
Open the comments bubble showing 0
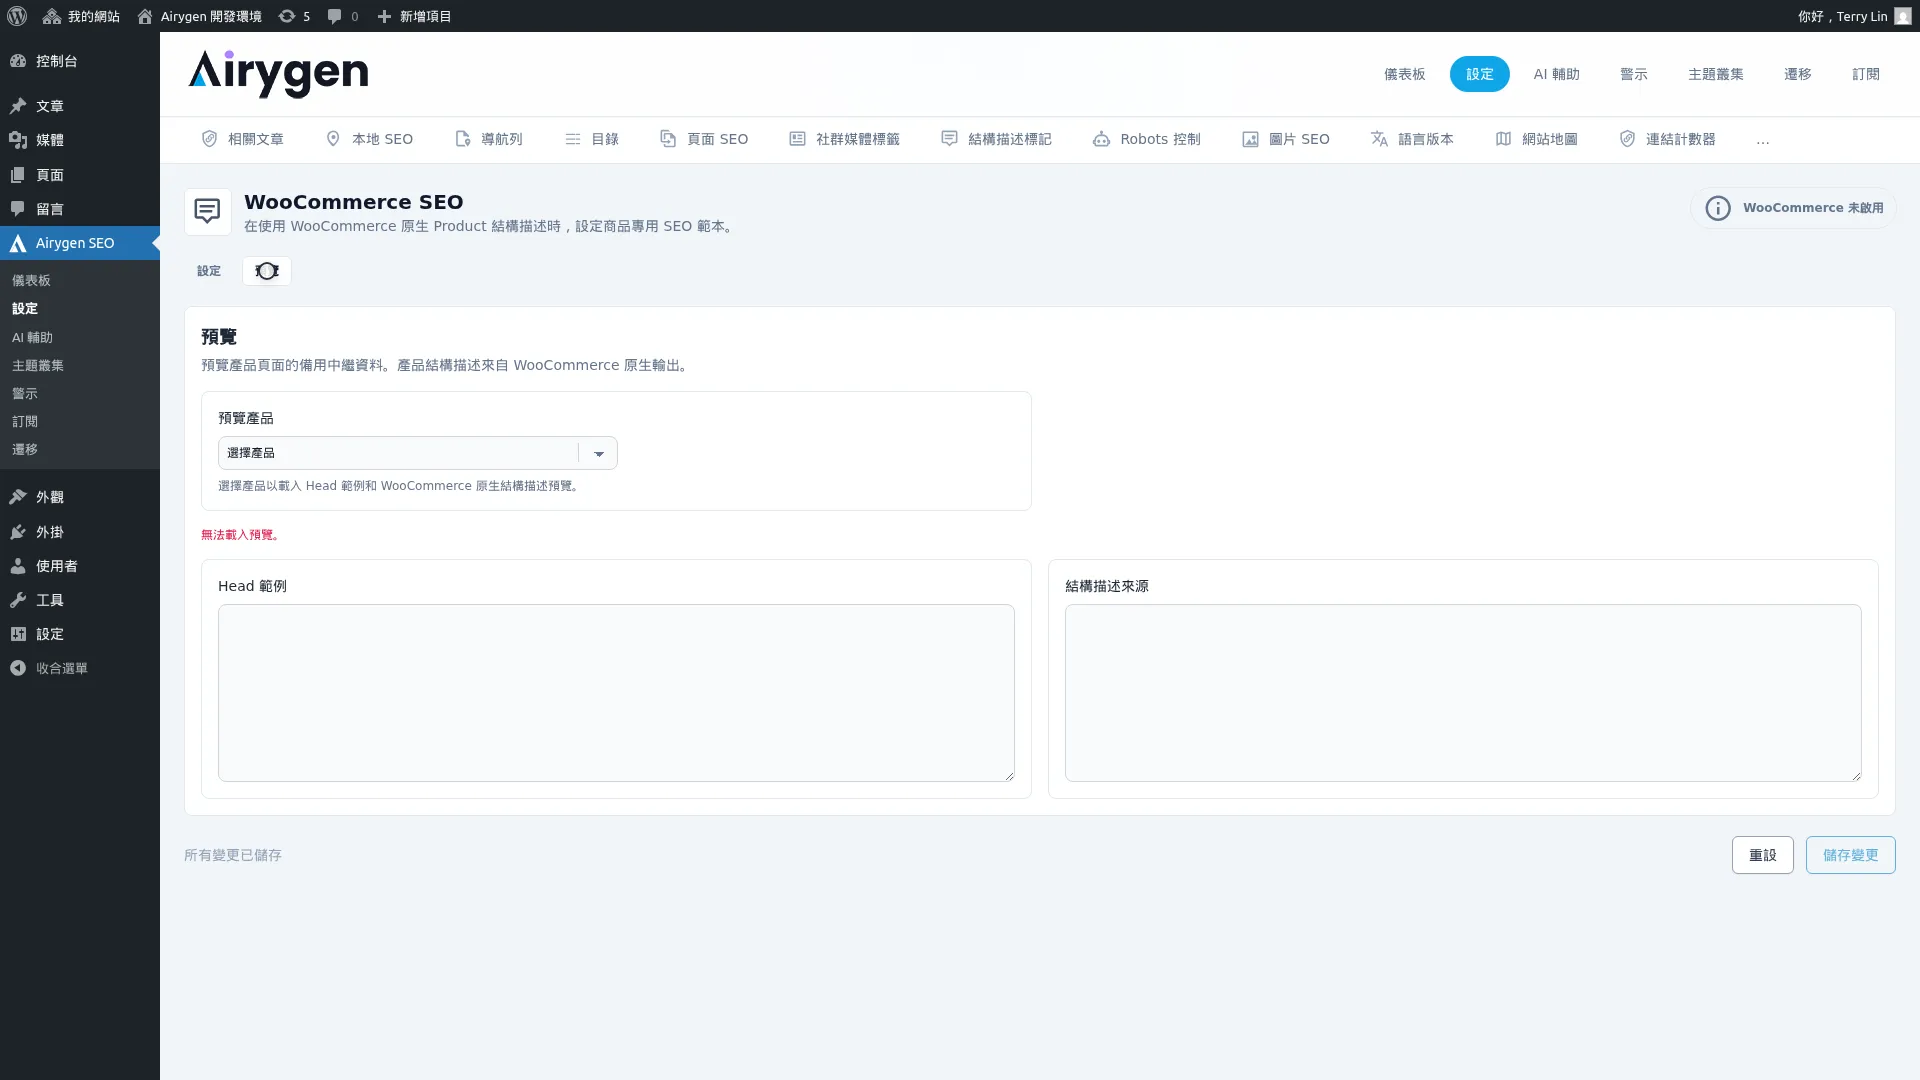tap(343, 16)
